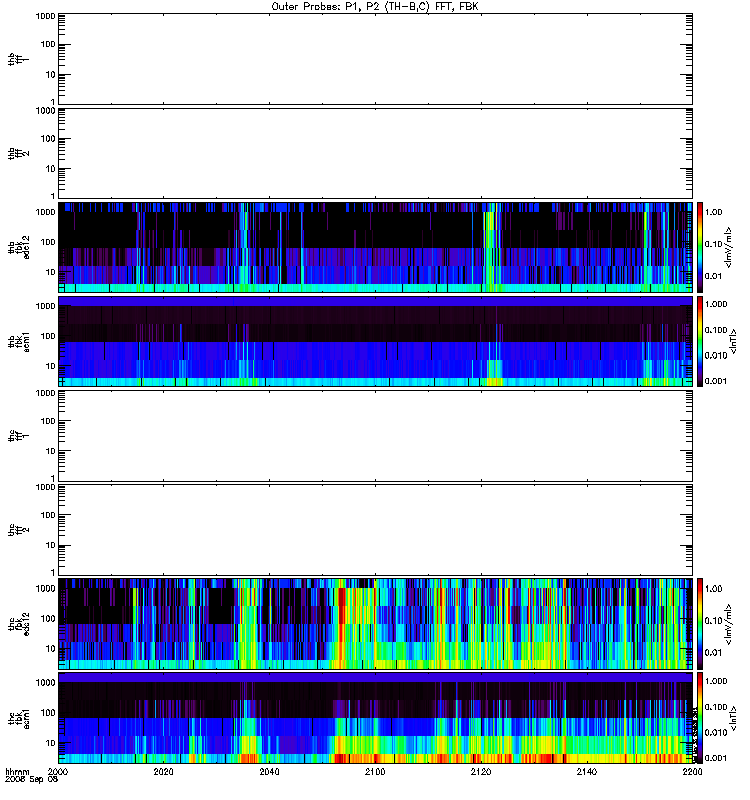750x800 pixels.
Task: Click the "0.100" value on thc scm1 color bar
Action: click(716, 707)
